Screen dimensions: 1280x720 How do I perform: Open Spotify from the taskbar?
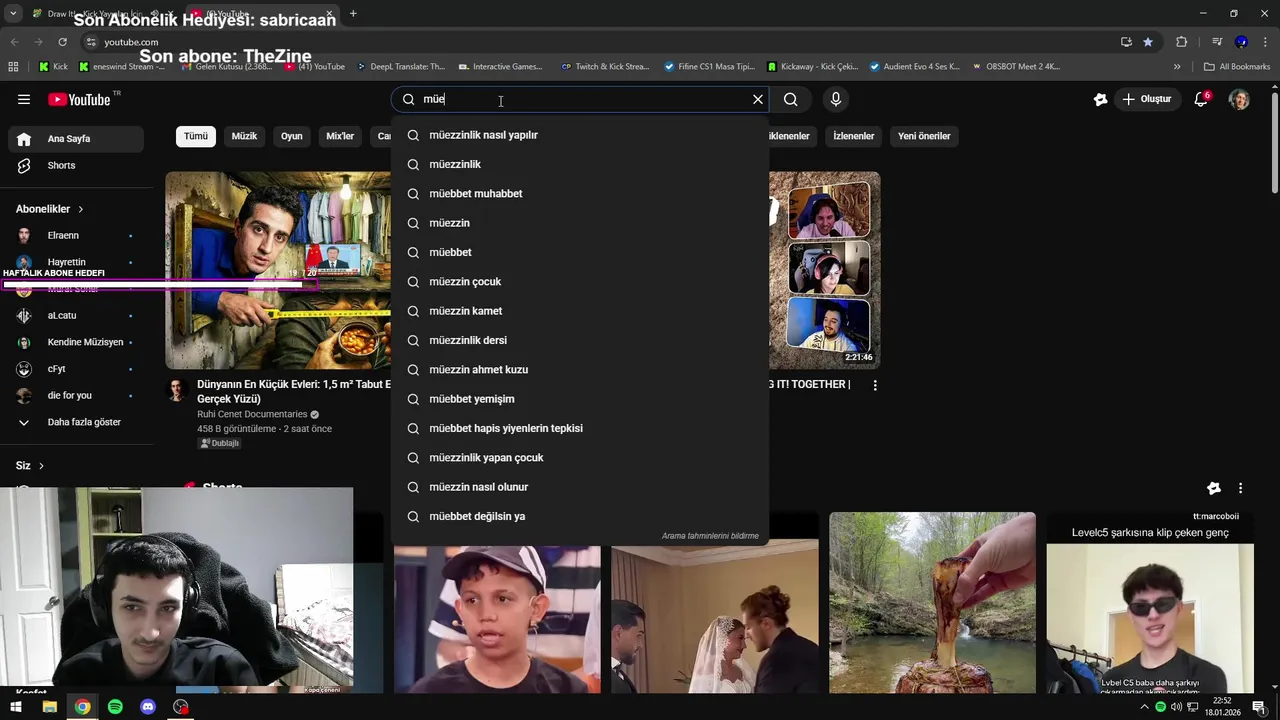click(x=115, y=707)
